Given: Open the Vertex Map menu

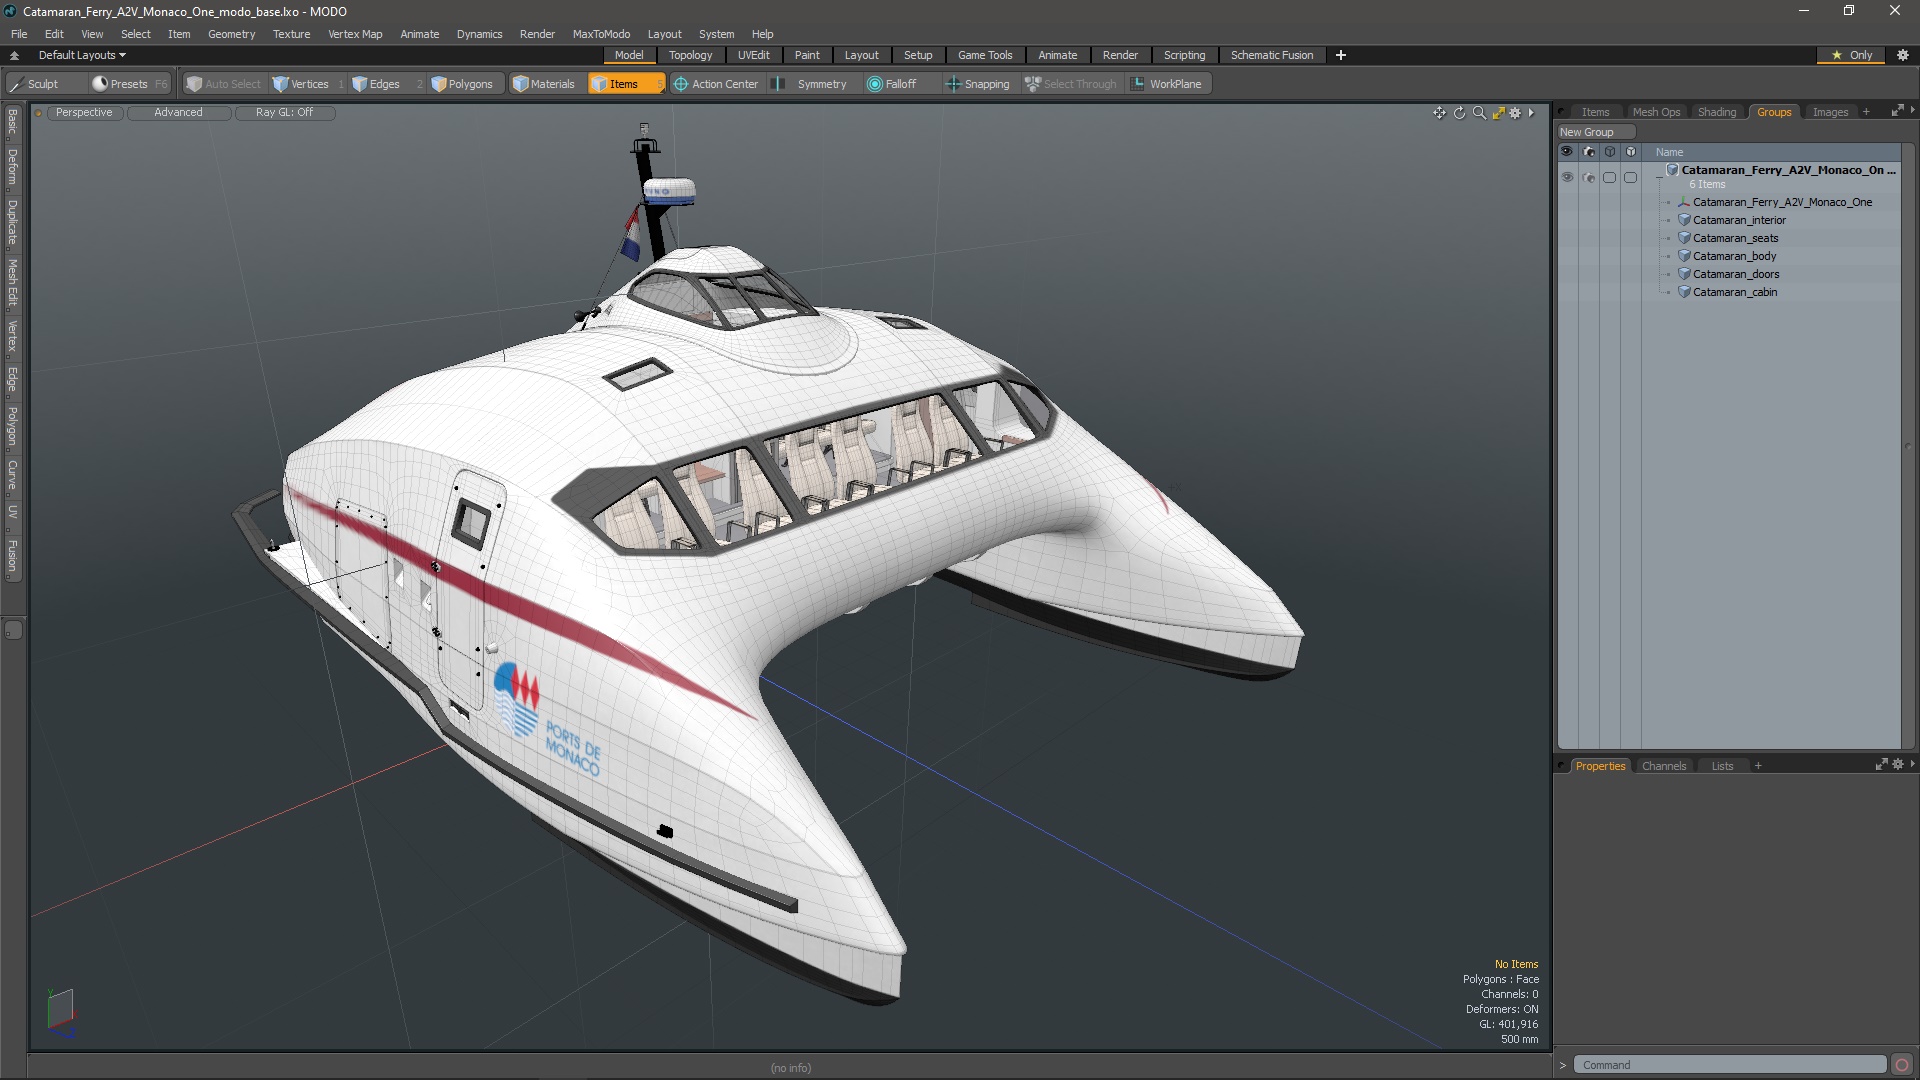Looking at the screenshot, I should coord(355,34).
